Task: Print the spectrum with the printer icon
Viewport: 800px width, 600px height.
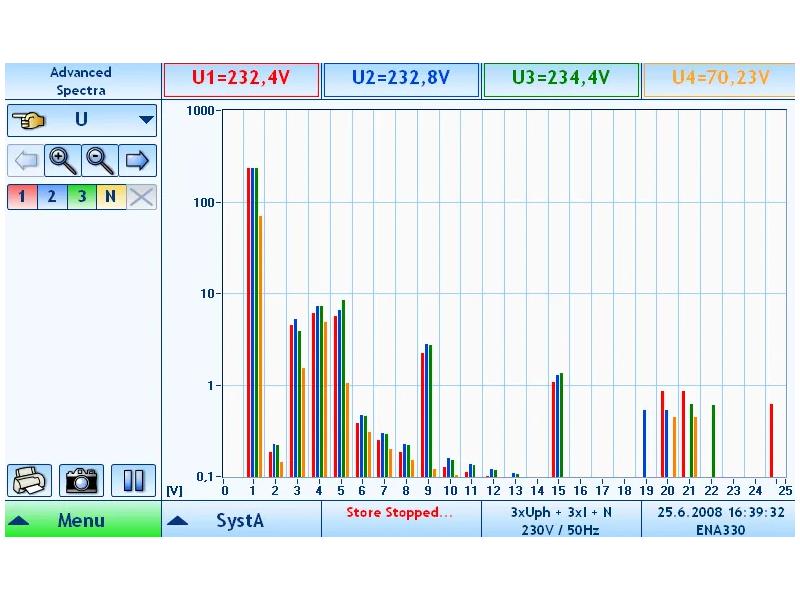Action: point(30,480)
